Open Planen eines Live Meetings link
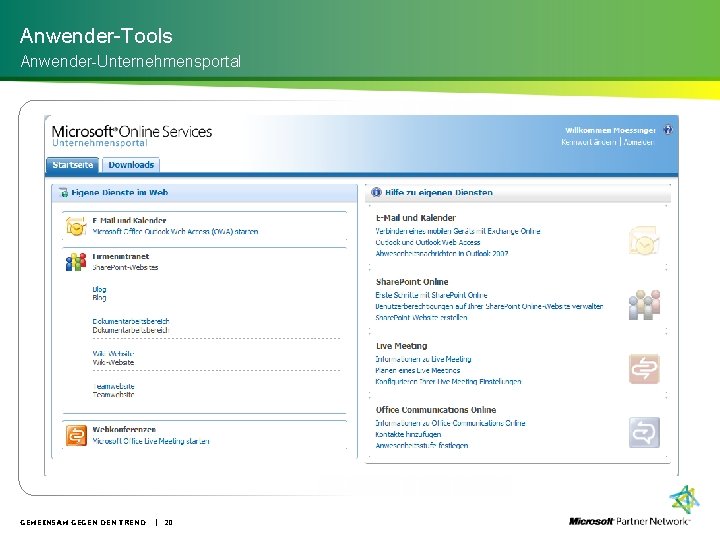The image size is (720, 540). click(x=417, y=370)
